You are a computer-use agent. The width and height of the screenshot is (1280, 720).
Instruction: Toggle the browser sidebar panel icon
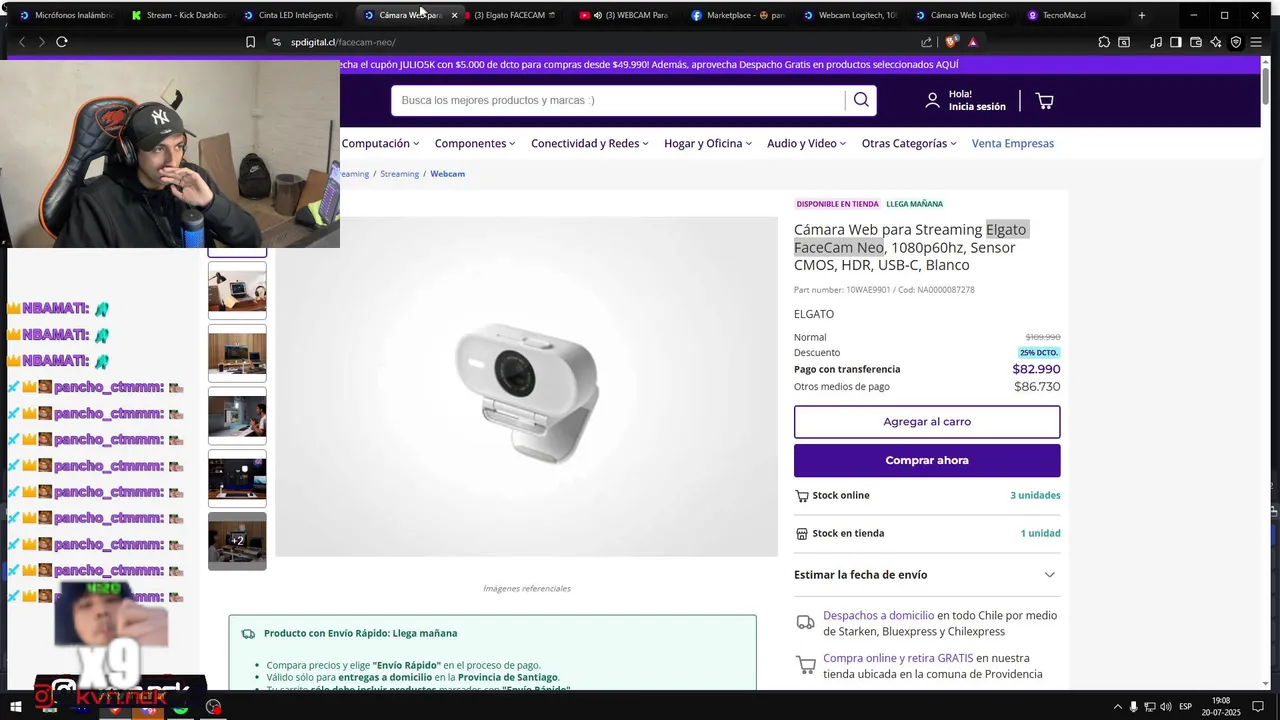pos(1176,42)
